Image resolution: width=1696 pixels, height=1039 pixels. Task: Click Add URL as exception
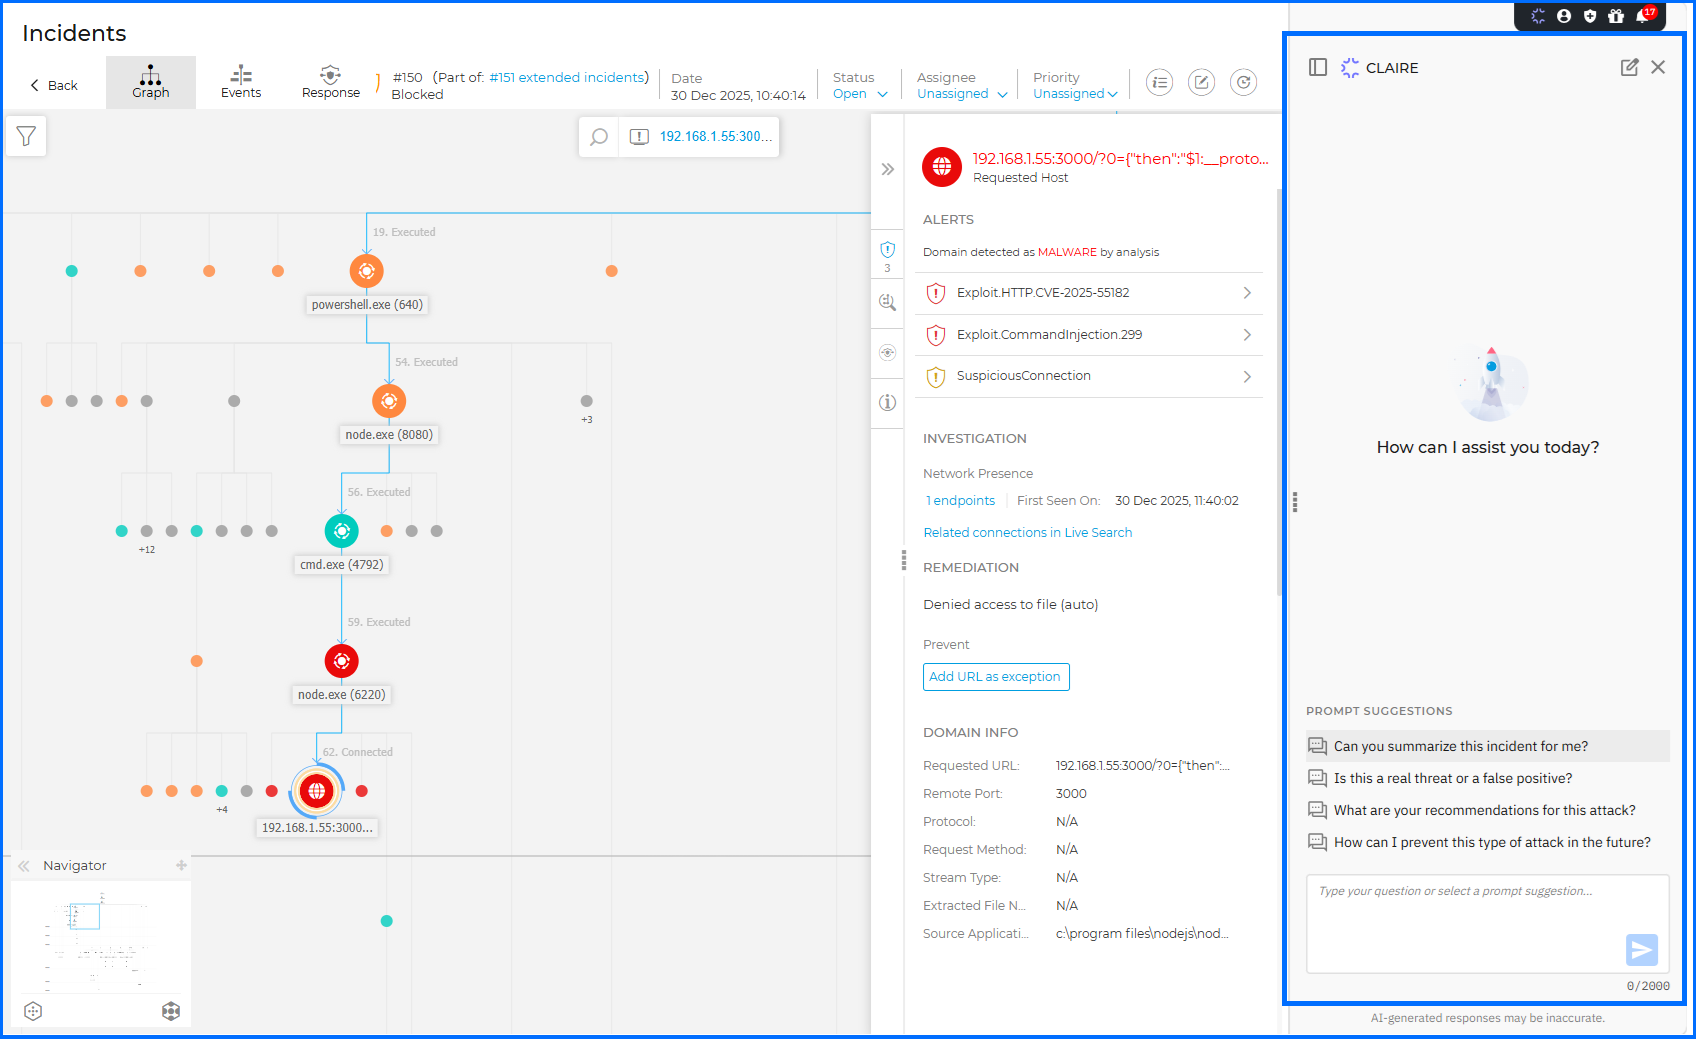(x=996, y=677)
